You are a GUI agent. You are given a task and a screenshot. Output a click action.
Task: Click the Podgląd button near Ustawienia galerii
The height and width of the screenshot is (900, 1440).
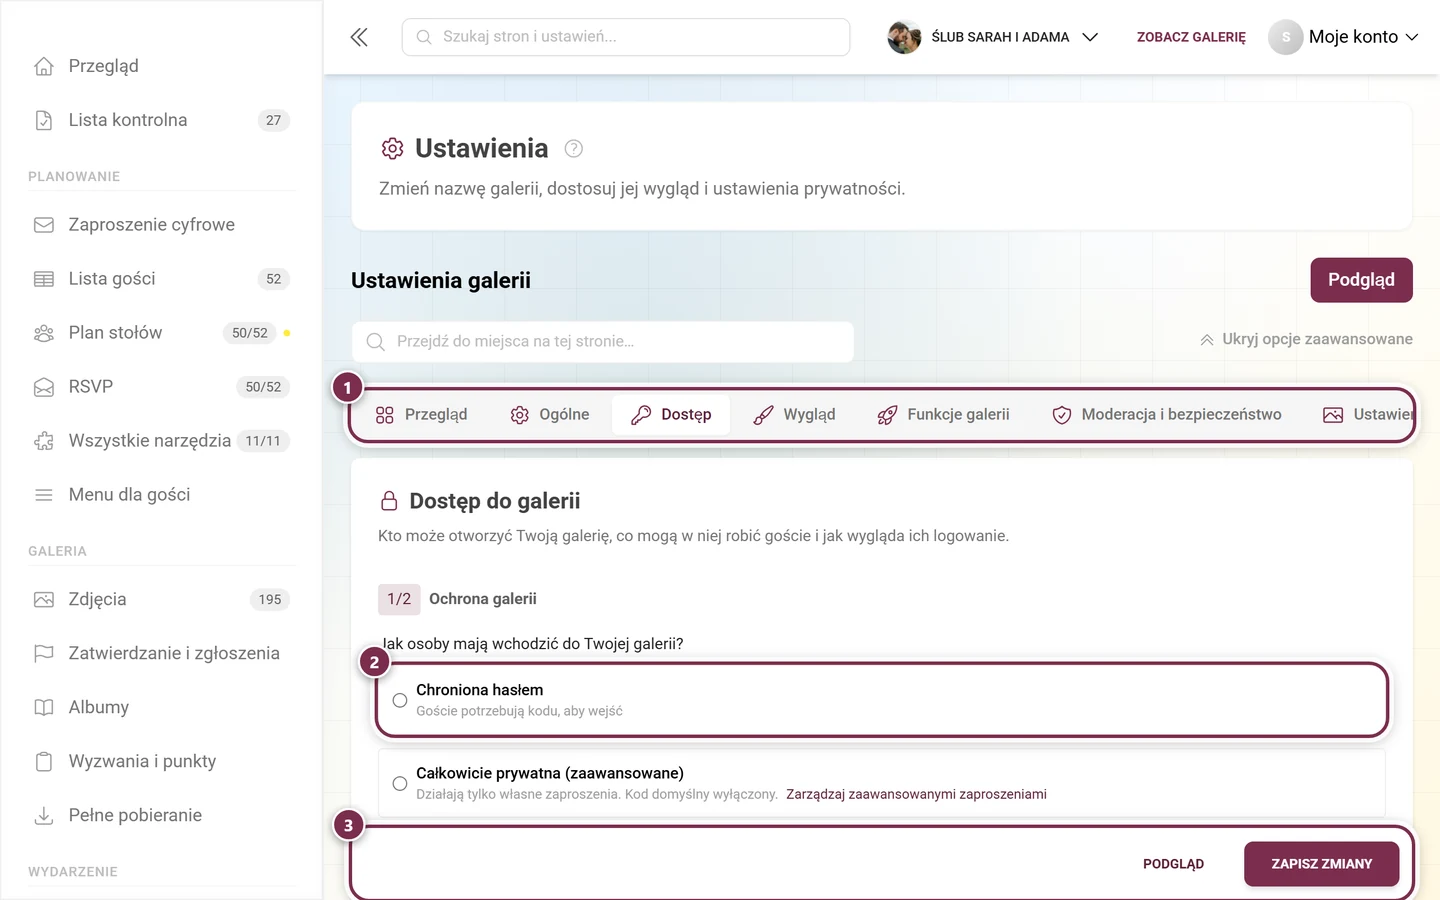(1361, 280)
